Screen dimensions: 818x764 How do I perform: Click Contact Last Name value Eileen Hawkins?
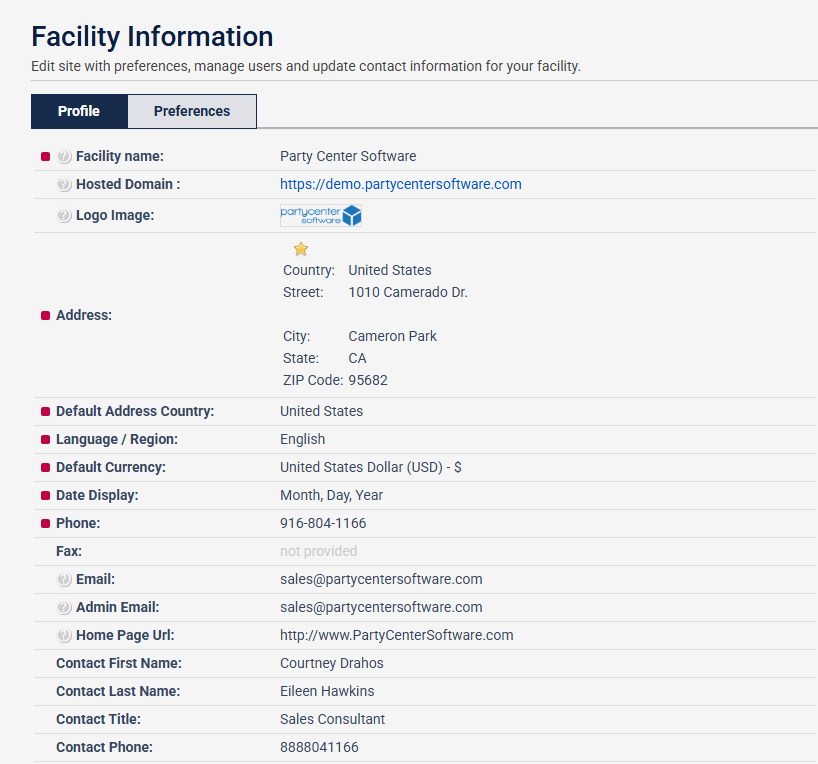click(327, 691)
